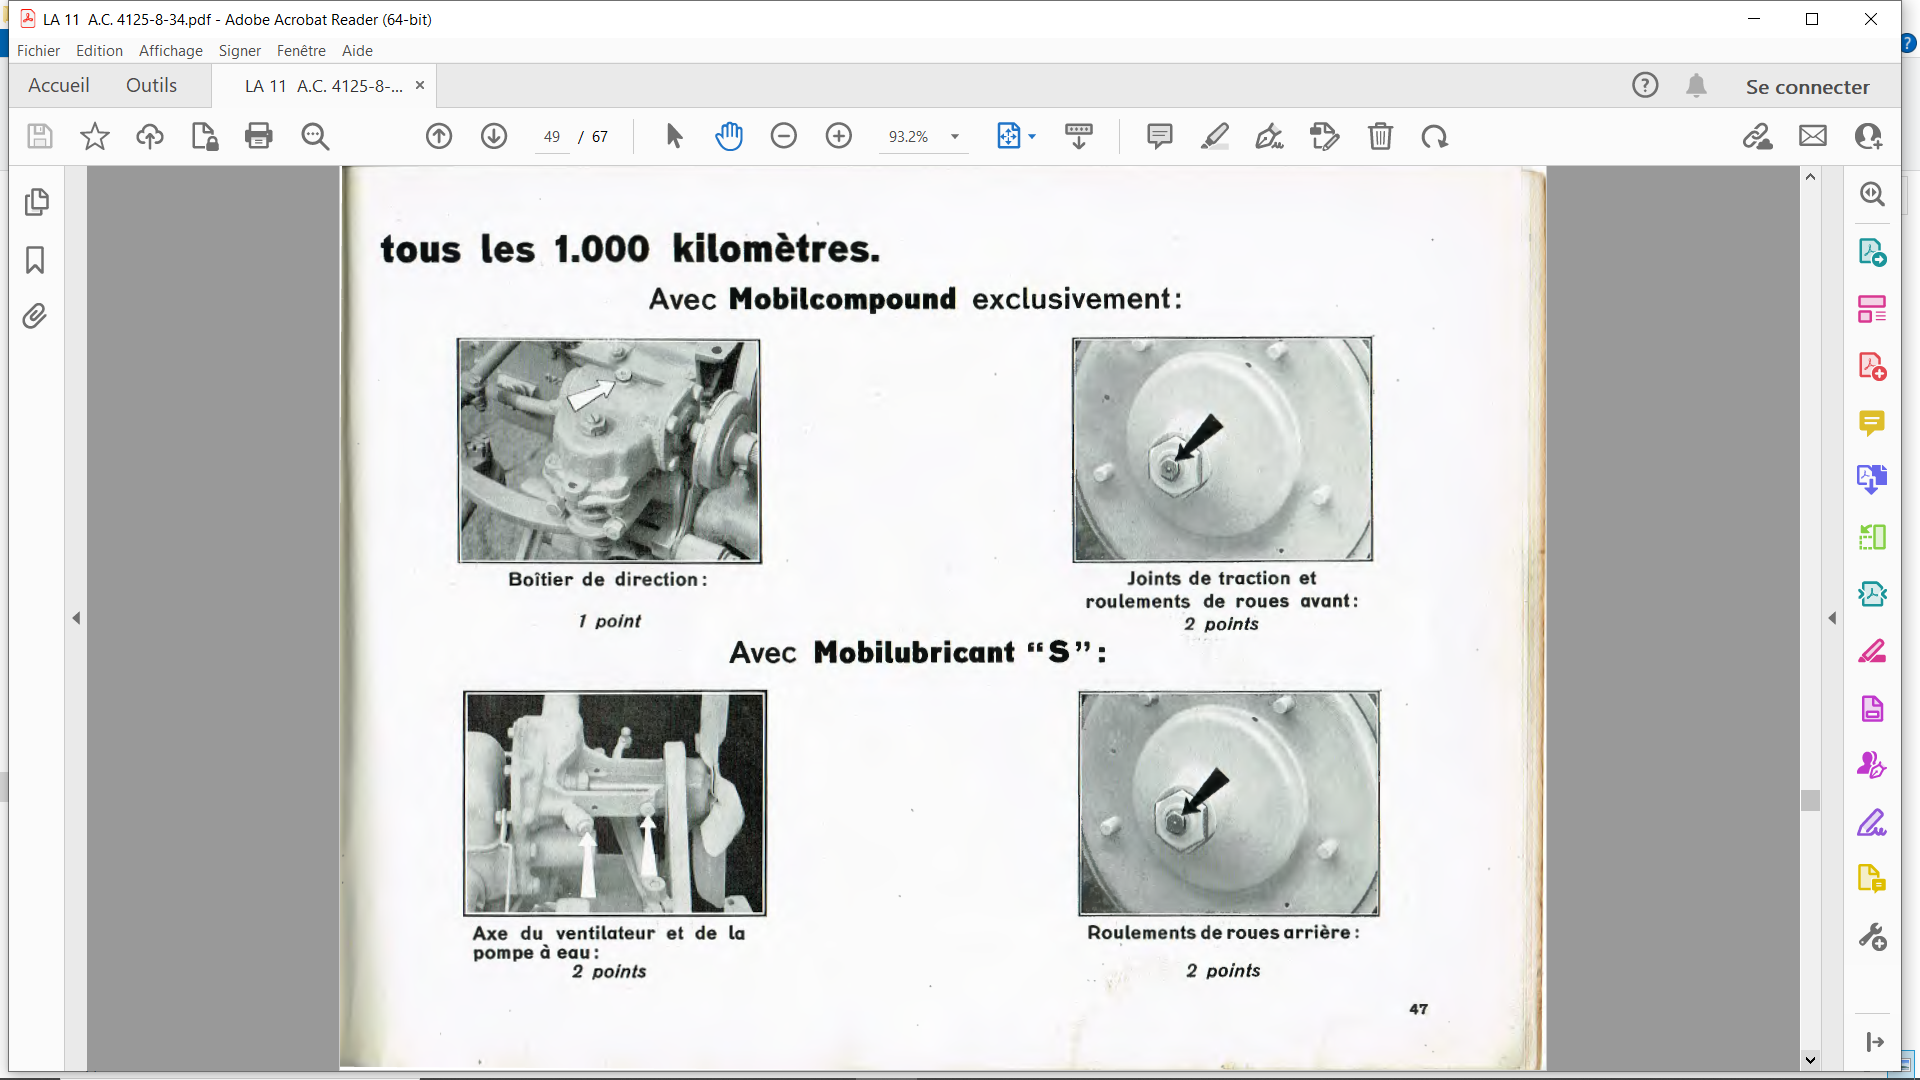Go to previous page arrow
This screenshot has width=1920, height=1080.
point(439,136)
